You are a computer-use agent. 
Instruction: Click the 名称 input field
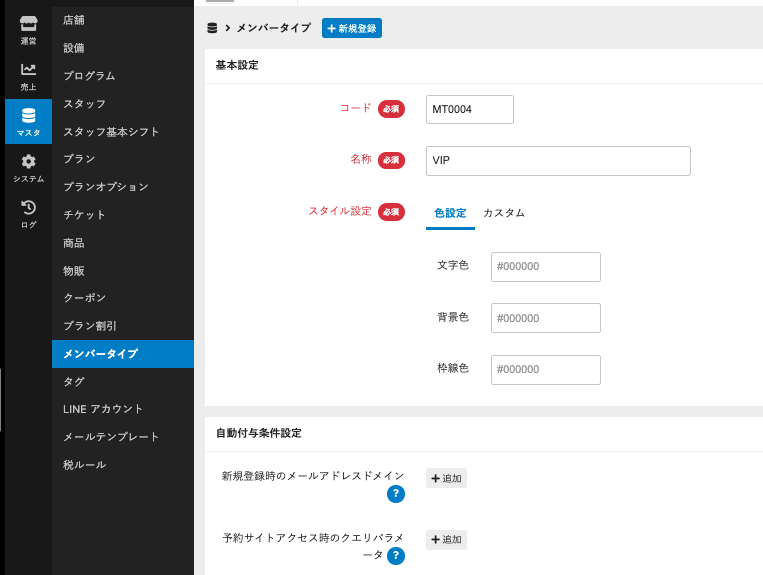point(557,161)
